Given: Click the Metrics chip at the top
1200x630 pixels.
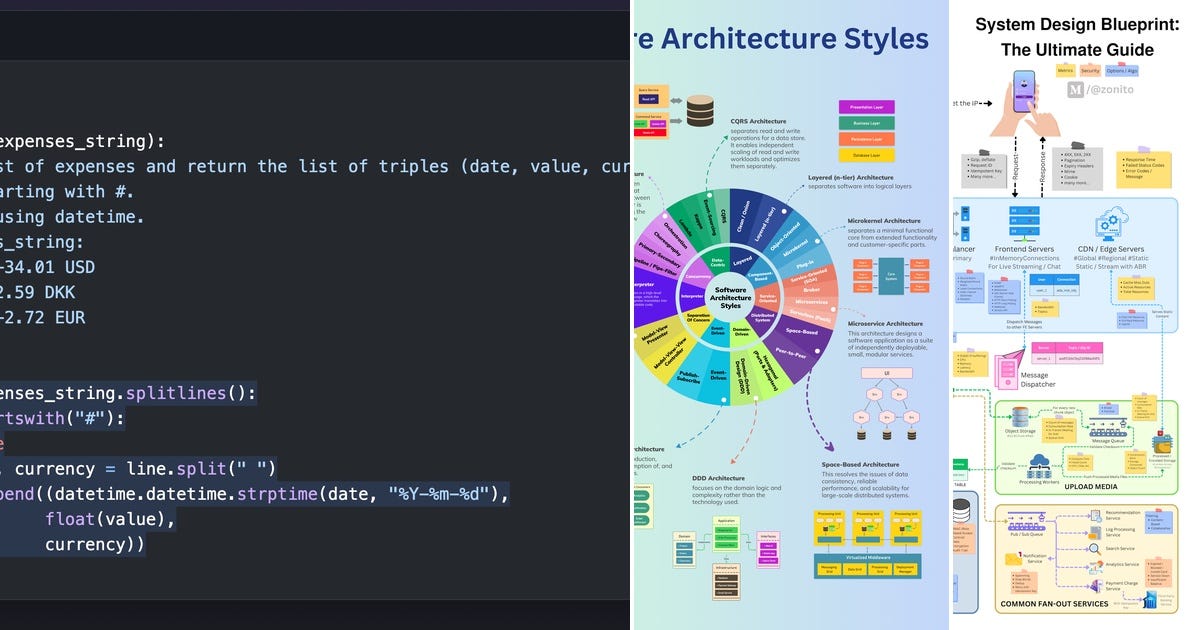Looking at the screenshot, I should point(1066,70).
